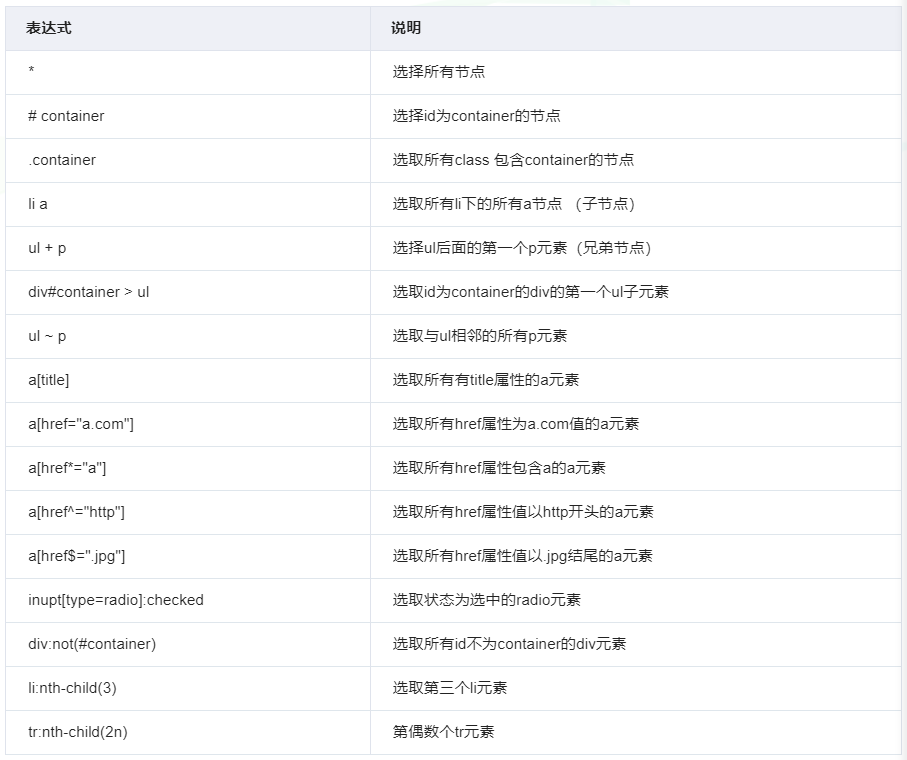Viewport: 907px width, 760px height.
Task: Click "第偶数个tr元素" description
Action: pos(443,732)
